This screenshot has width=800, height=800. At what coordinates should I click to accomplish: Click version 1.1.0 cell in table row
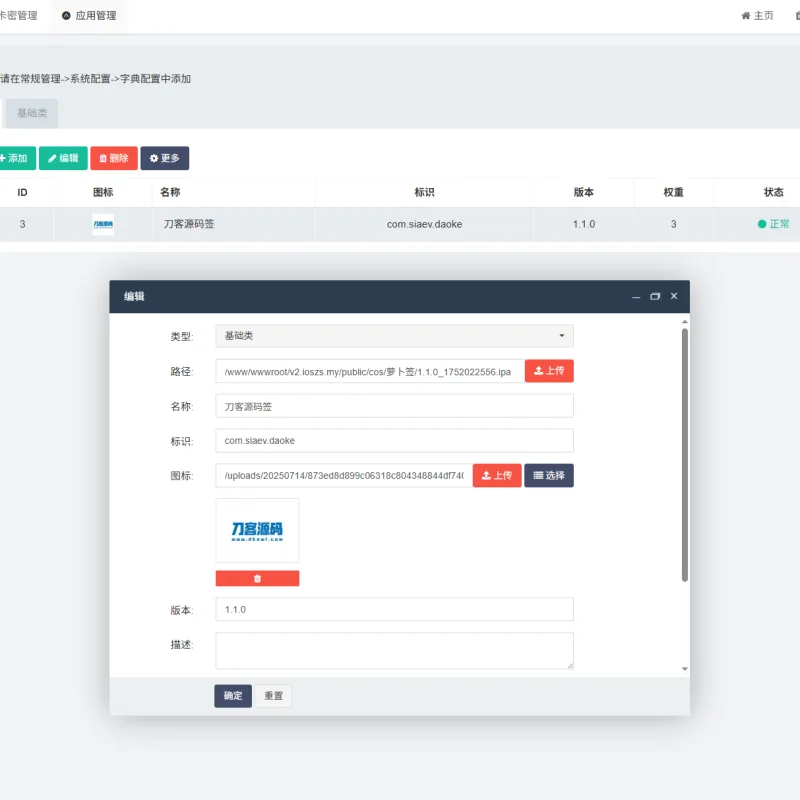pos(584,224)
